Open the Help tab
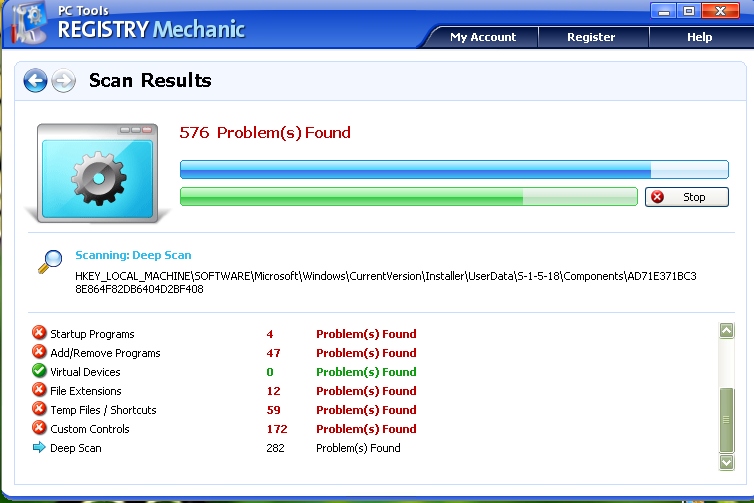Screen dimensions: 754x503 pyautogui.click(x=699, y=37)
